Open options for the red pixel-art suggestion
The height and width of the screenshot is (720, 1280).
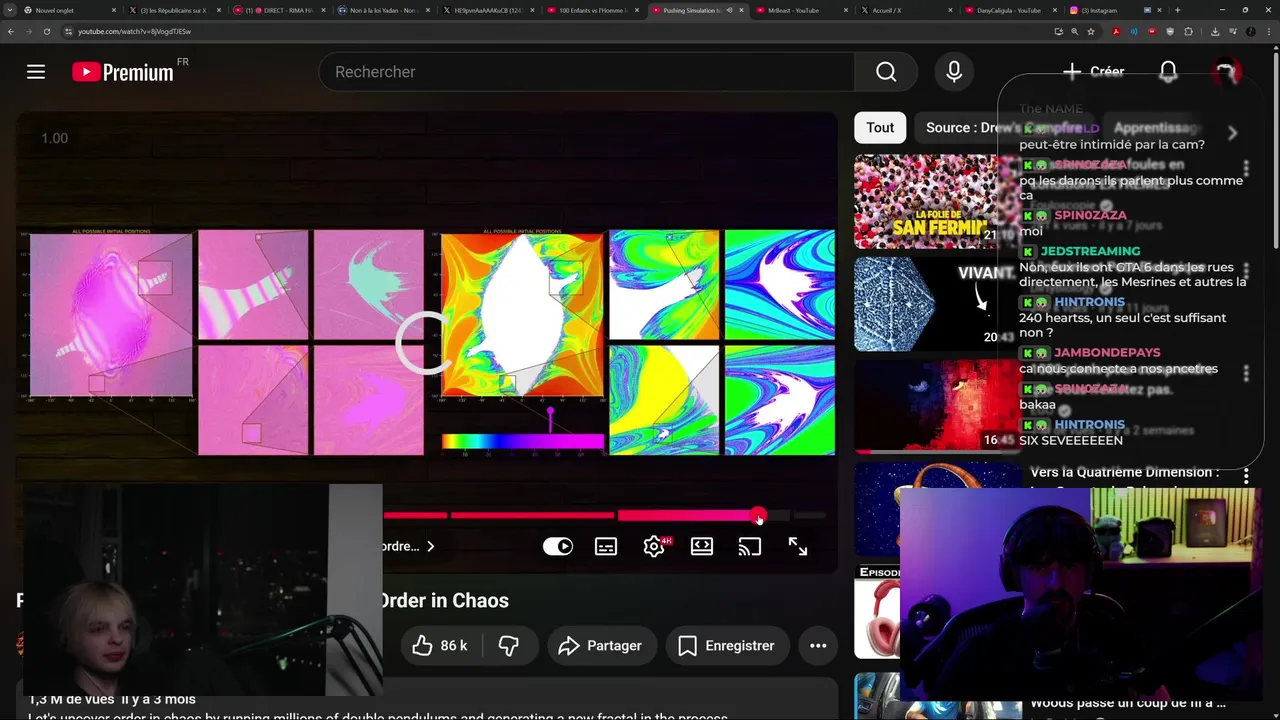pyautogui.click(x=1246, y=373)
